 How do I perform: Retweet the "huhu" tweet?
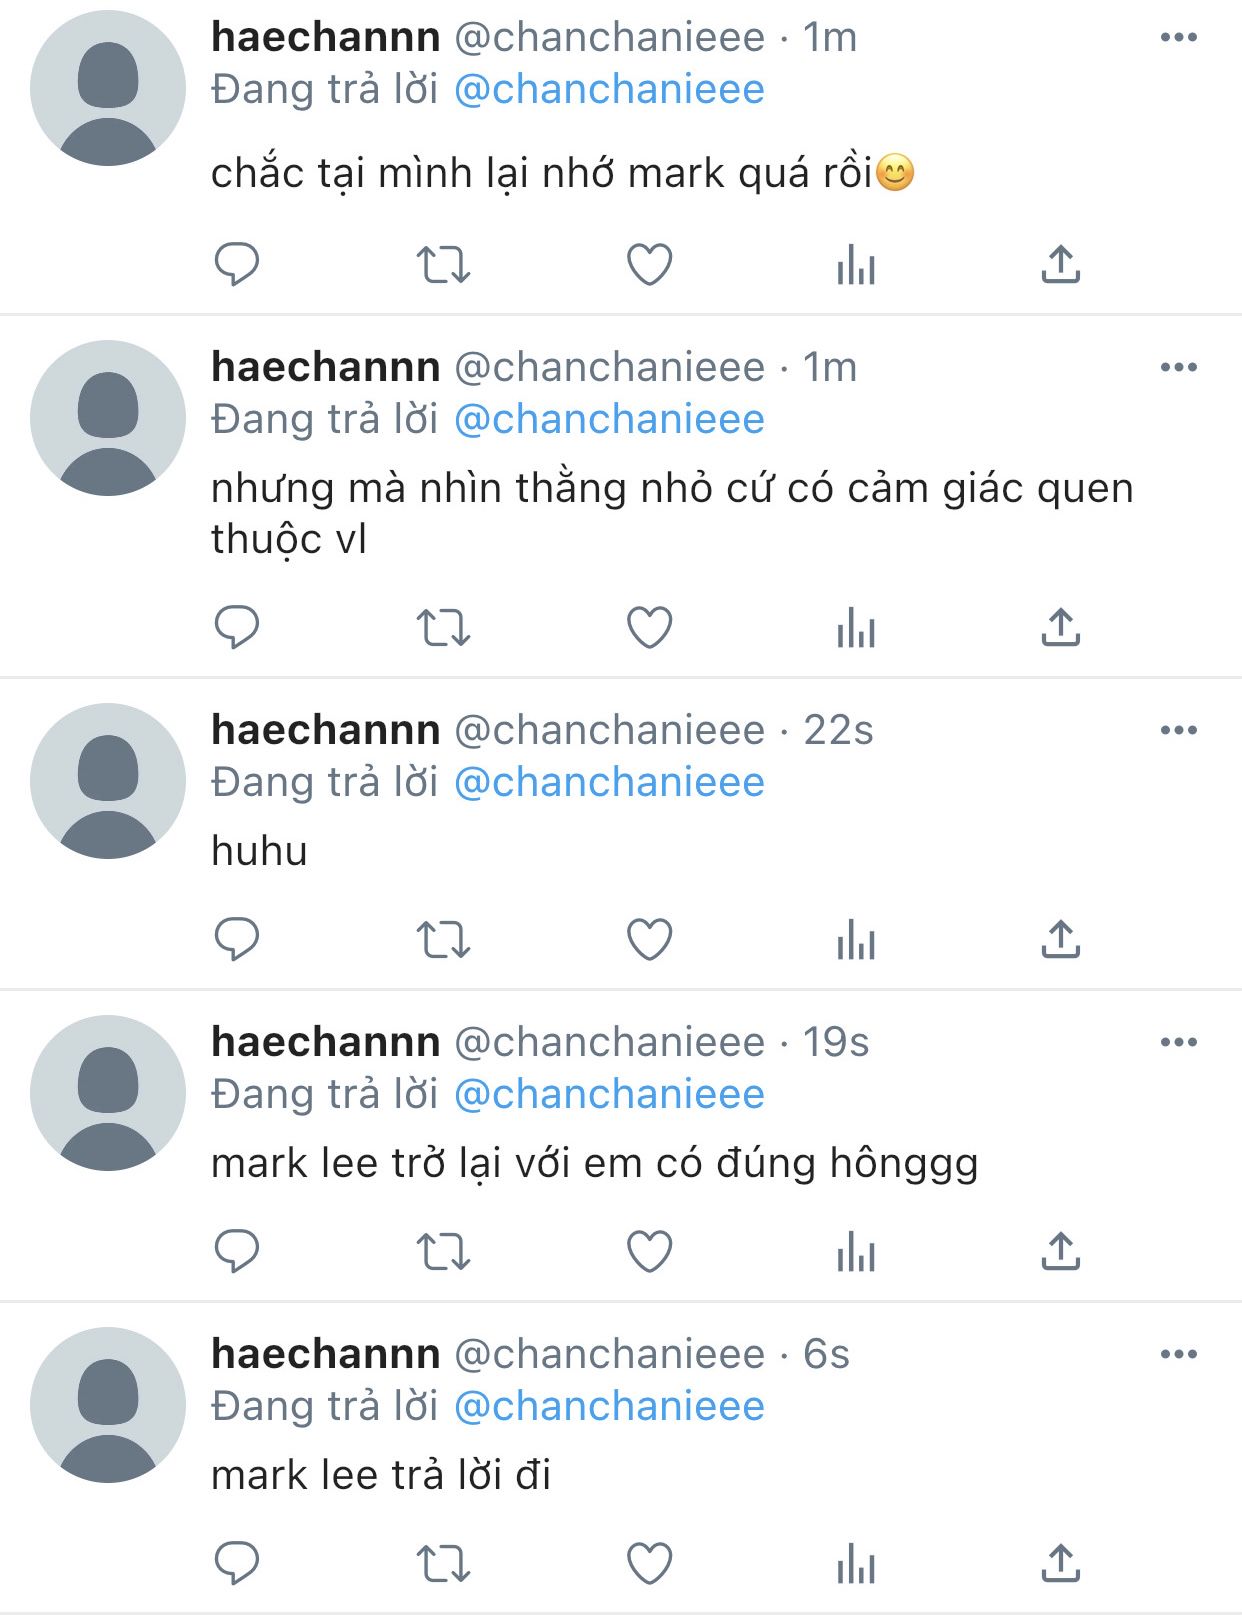(443, 940)
